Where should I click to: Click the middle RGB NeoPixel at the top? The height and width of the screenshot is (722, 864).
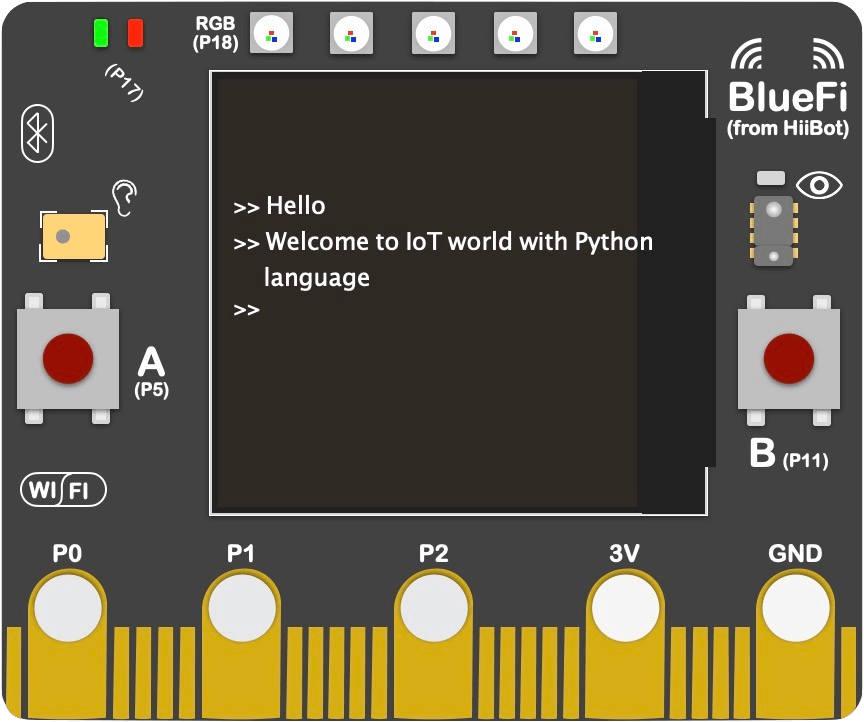pyautogui.click(x=432, y=33)
